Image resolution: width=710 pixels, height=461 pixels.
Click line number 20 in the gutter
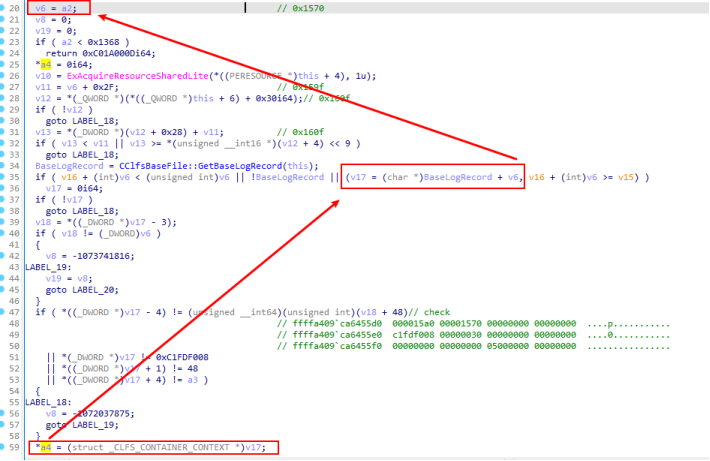pyautogui.click(x=14, y=8)
